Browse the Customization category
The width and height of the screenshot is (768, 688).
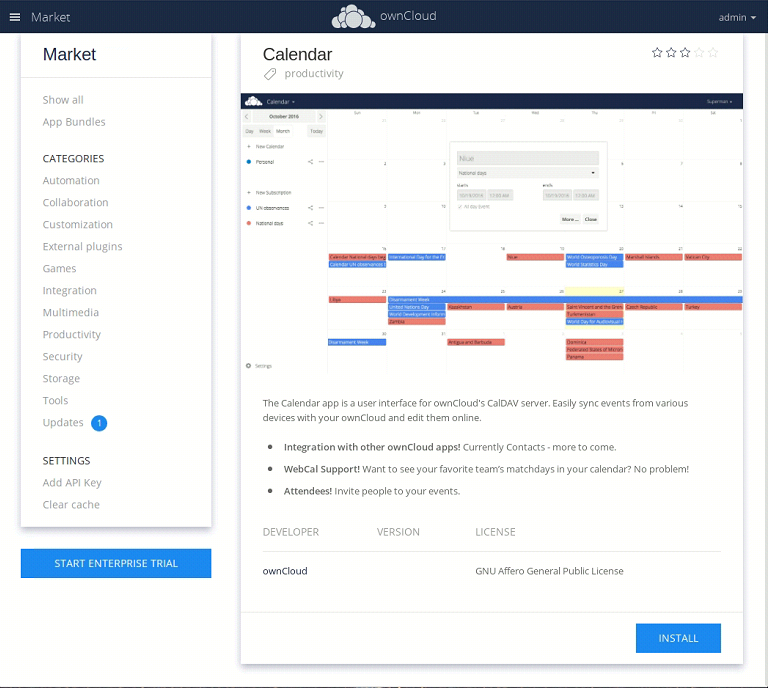click(x=77, y=225)
